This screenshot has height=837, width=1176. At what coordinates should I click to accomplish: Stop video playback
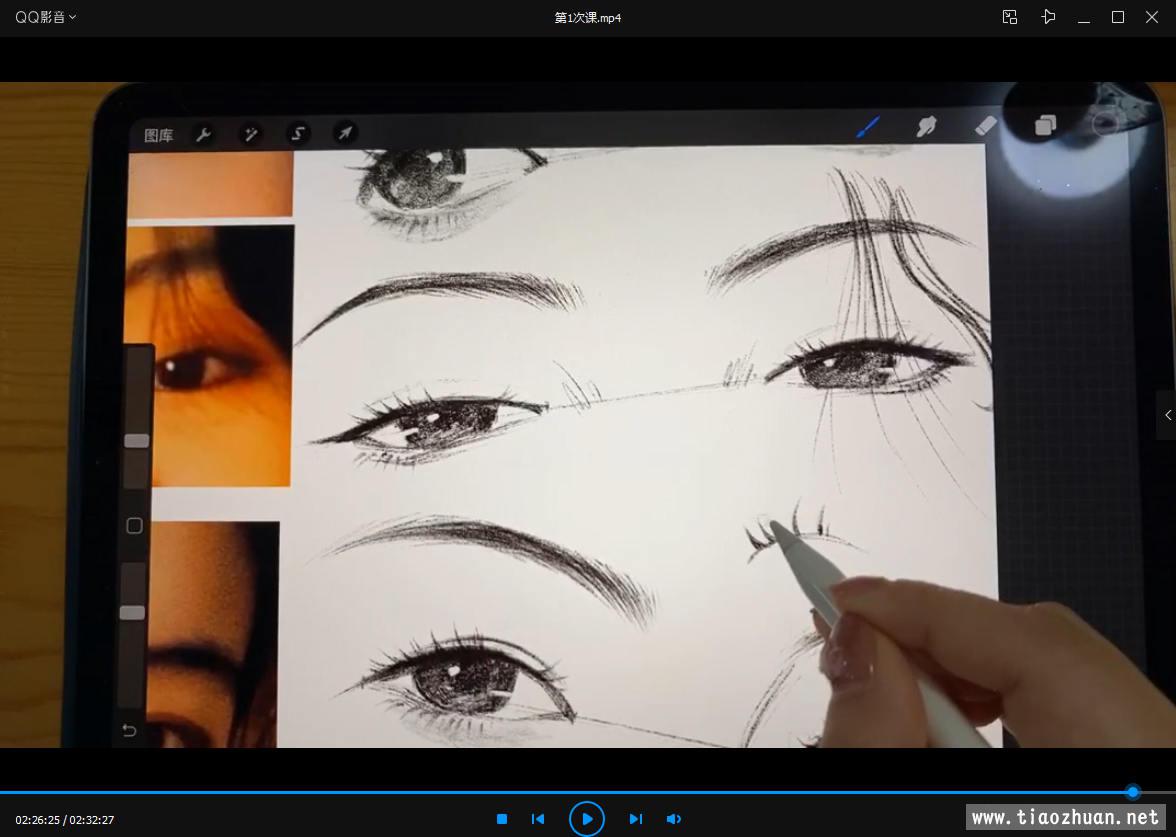502,819
